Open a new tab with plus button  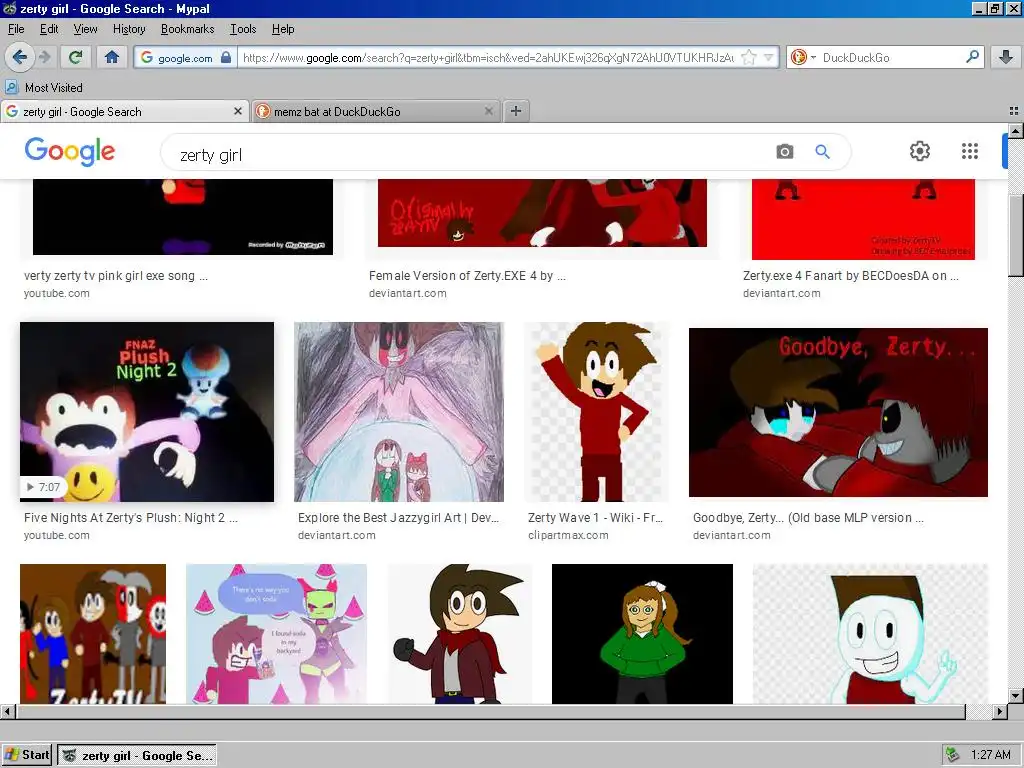tap(516, 111)
